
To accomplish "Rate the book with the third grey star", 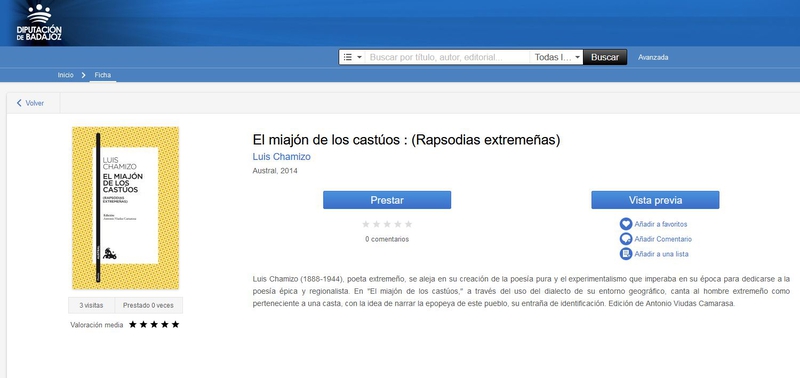I will [x=387, y=224].
